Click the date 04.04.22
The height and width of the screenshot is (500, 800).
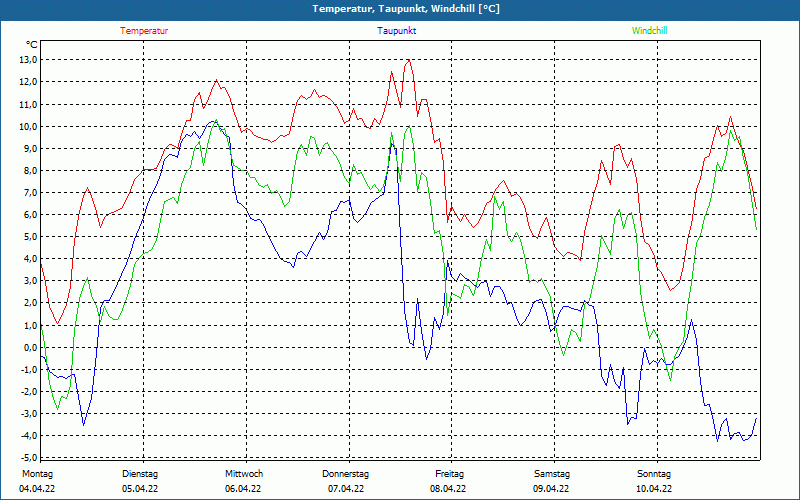[37, 489]
